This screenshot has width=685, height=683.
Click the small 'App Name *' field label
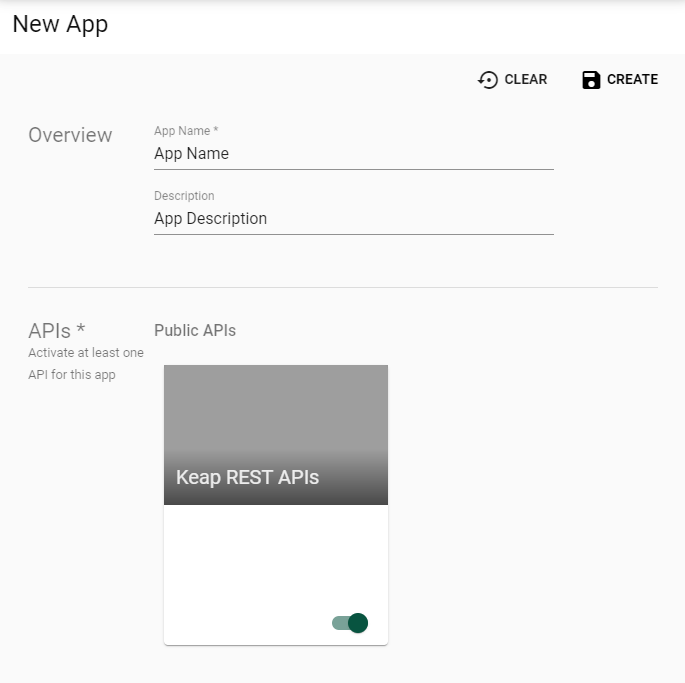(x=186, y=131)
